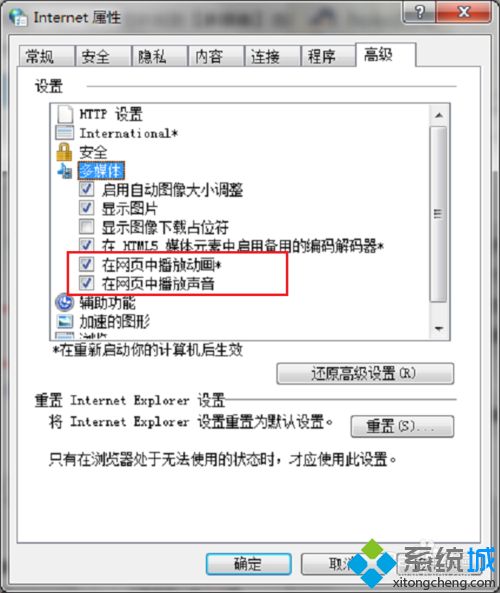Viewport: 500px width, 593px height.
Task: Click the 加速的图形 graphics icon
Action: 65,321
